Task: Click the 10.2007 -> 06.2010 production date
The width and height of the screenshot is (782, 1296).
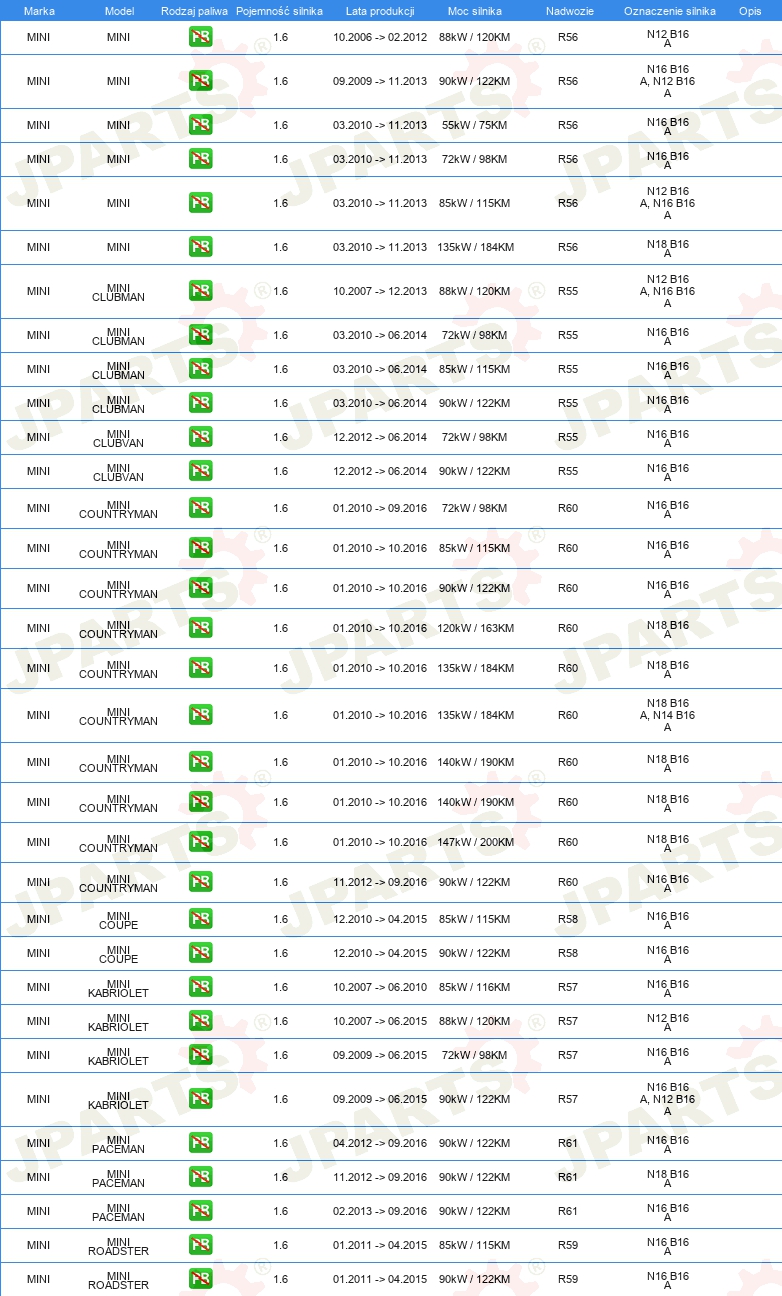Action: (x=380, y=987)
